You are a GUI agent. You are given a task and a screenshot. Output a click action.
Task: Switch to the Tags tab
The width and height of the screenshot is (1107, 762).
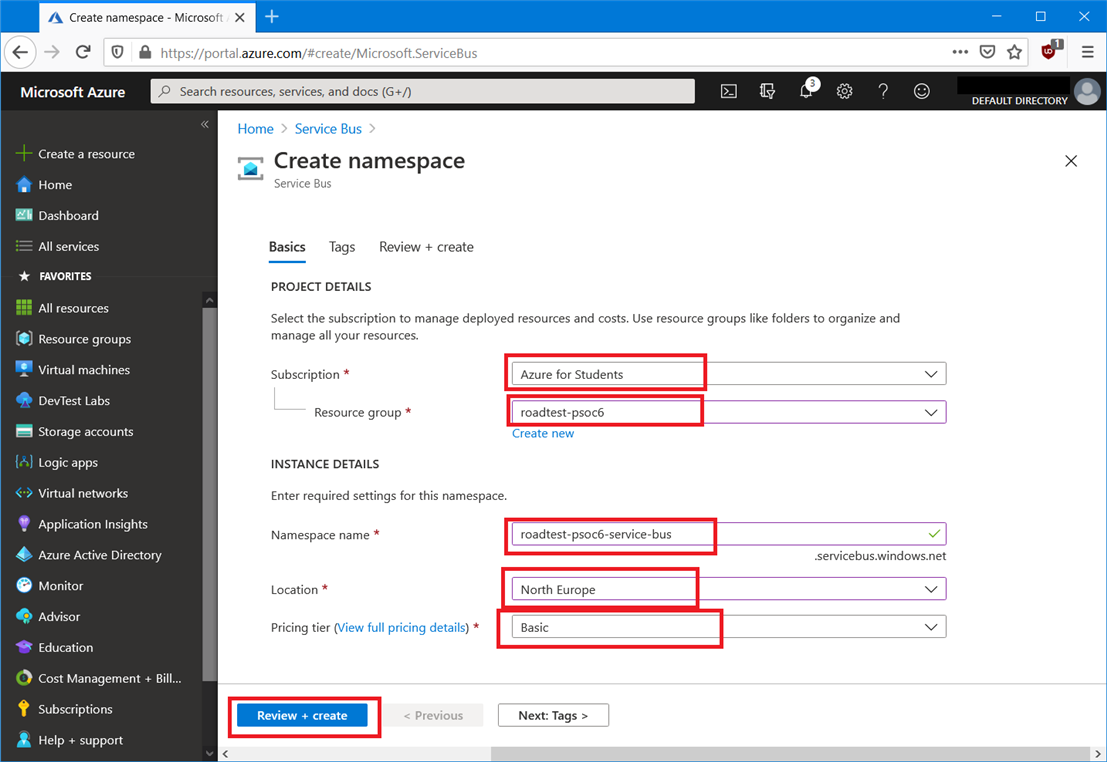(342, 247)
